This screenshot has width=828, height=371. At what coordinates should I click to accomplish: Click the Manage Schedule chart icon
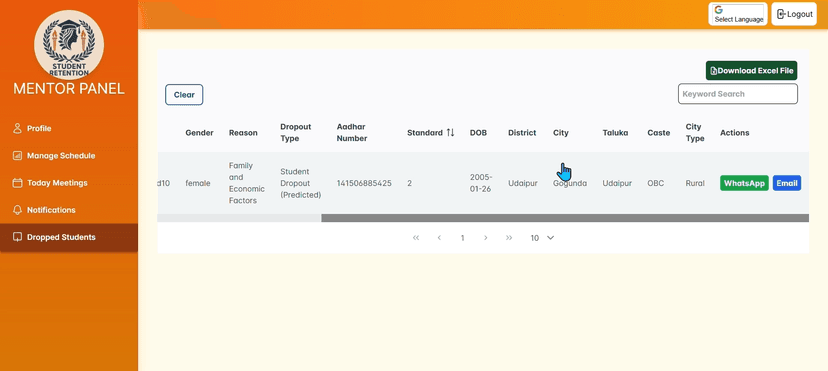point(17,156)
